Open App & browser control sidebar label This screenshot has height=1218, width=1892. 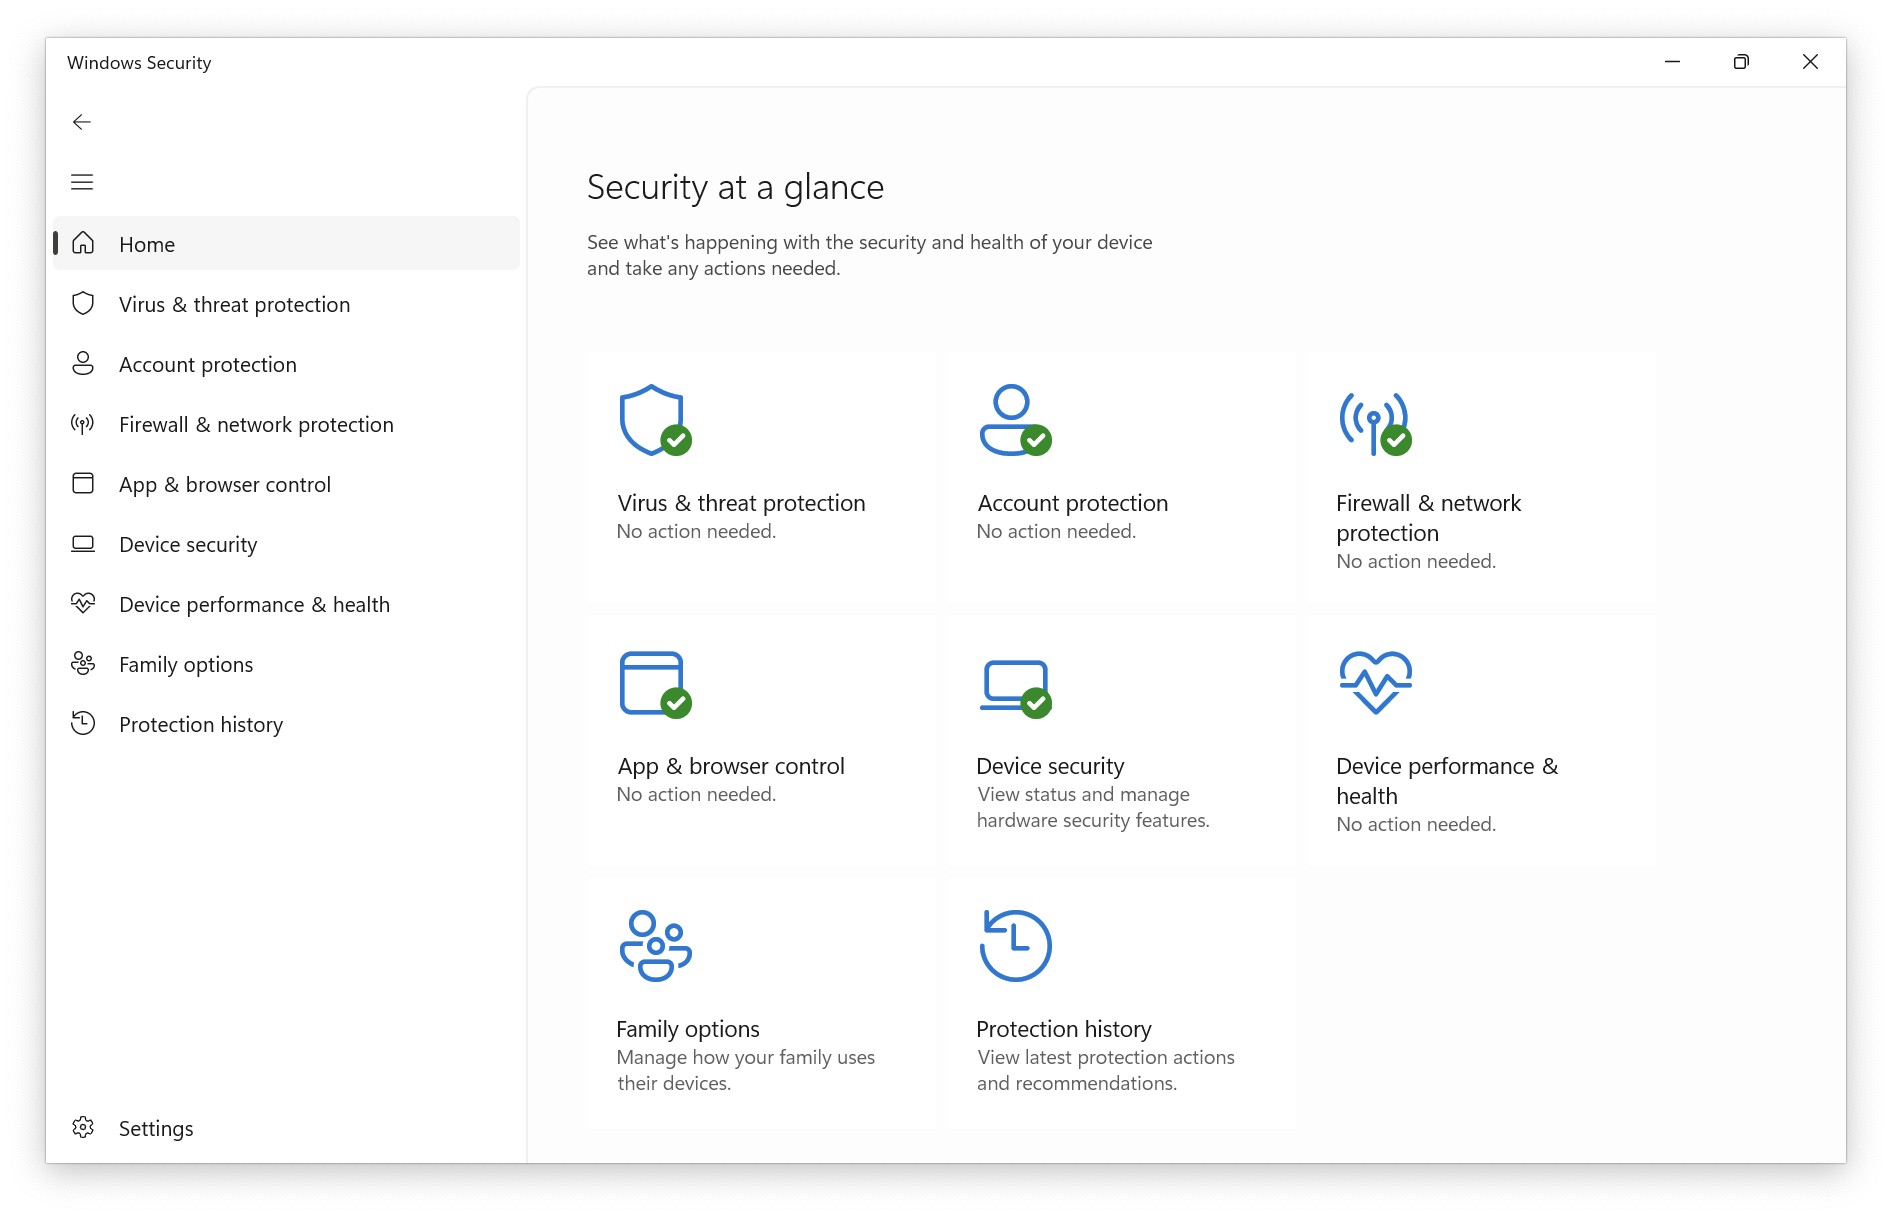point(224,484)
